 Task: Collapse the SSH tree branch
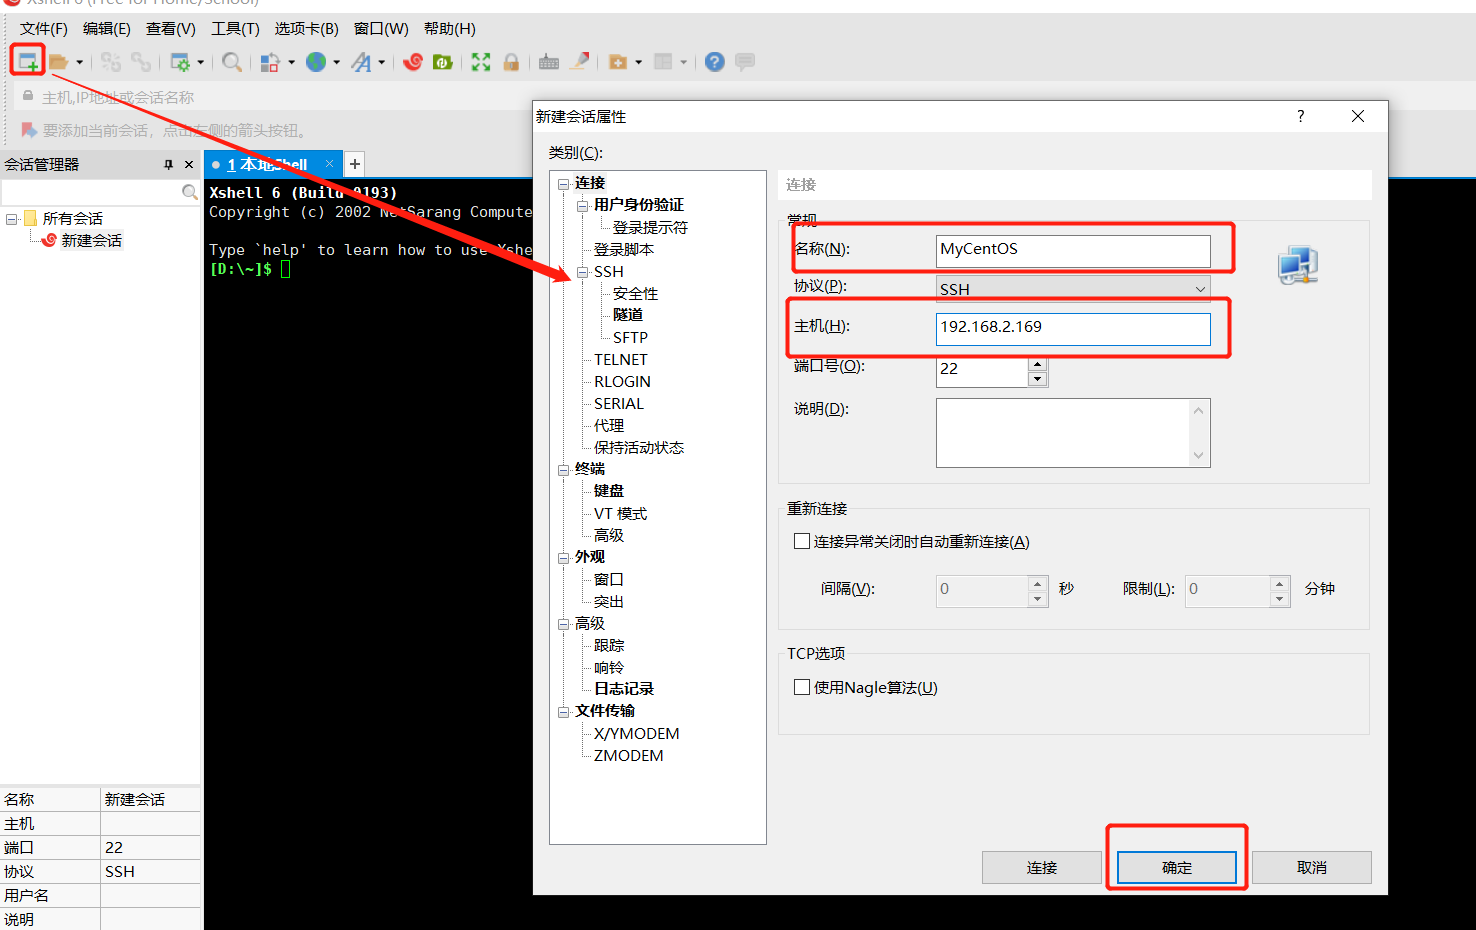coord(581,271)
